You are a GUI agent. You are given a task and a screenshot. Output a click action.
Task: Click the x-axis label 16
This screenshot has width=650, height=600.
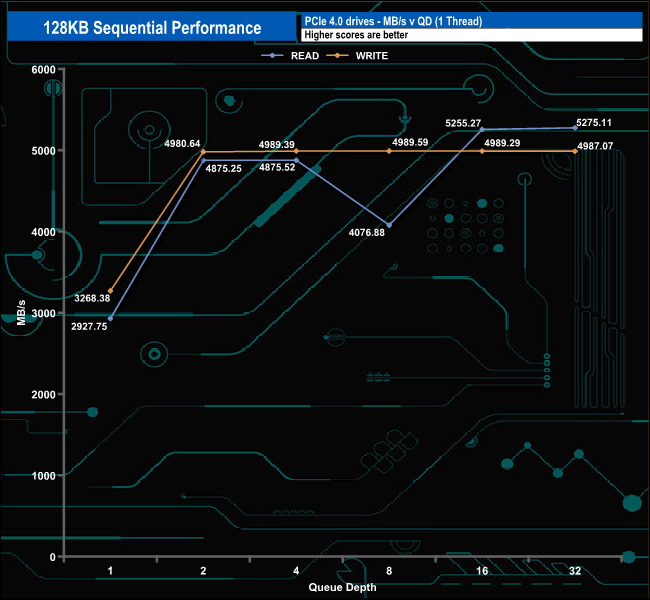point(482,571)
